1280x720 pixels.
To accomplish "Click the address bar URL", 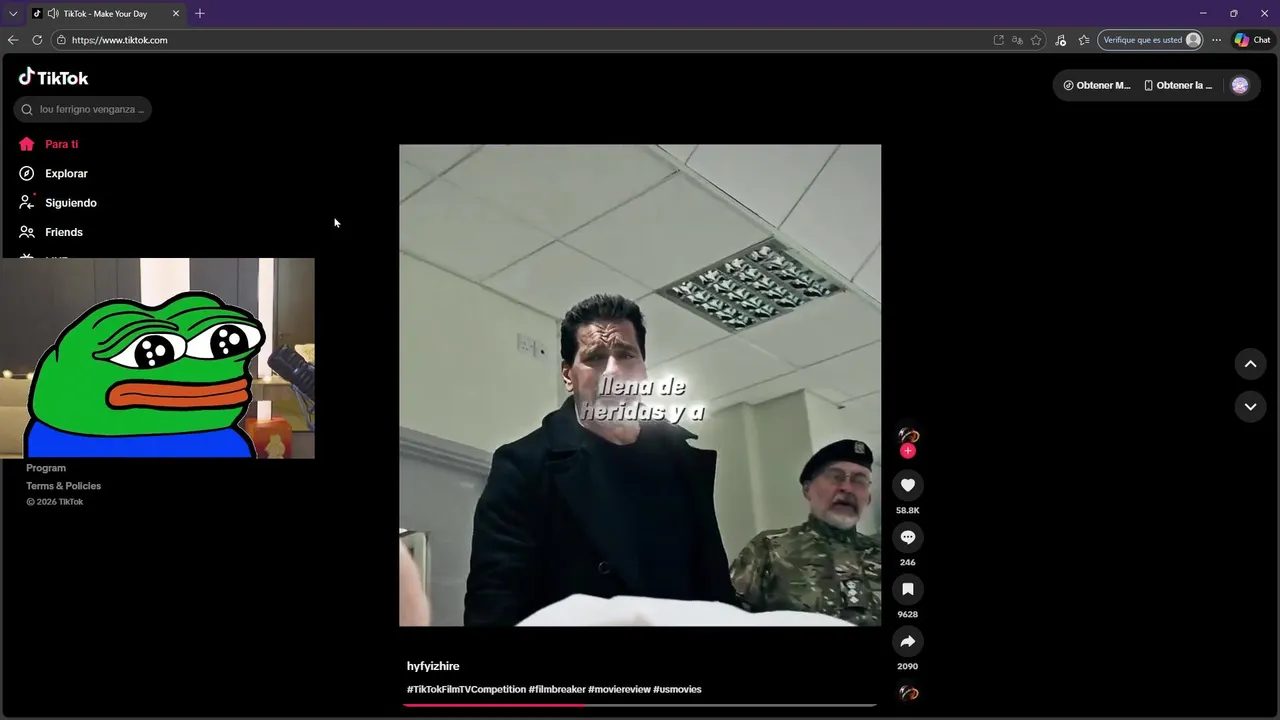I will coord(119,40).
